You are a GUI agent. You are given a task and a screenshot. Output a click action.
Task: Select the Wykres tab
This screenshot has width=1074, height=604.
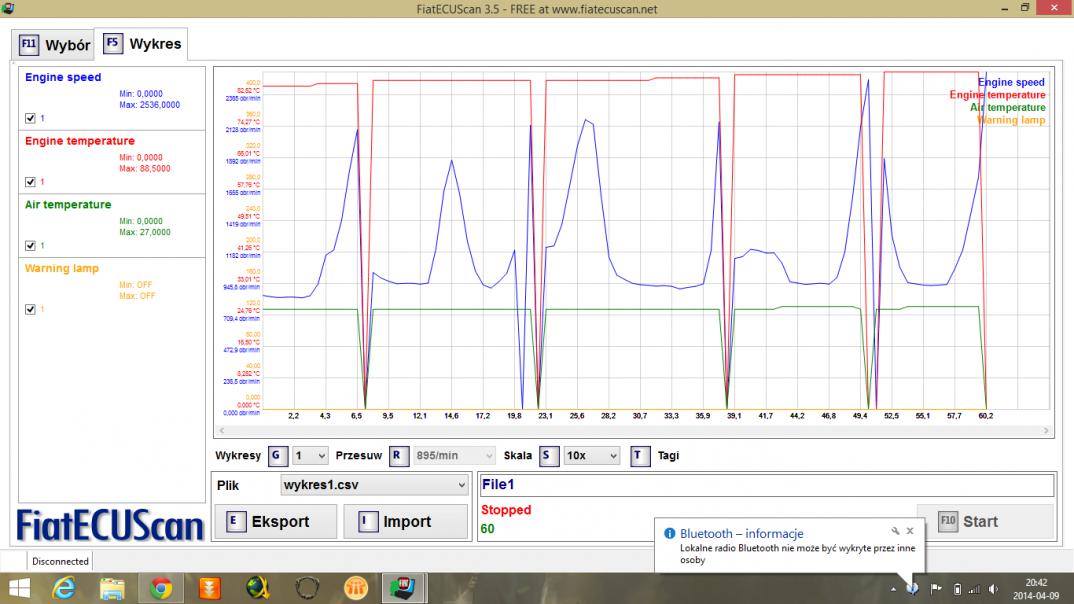coord(142,44)
